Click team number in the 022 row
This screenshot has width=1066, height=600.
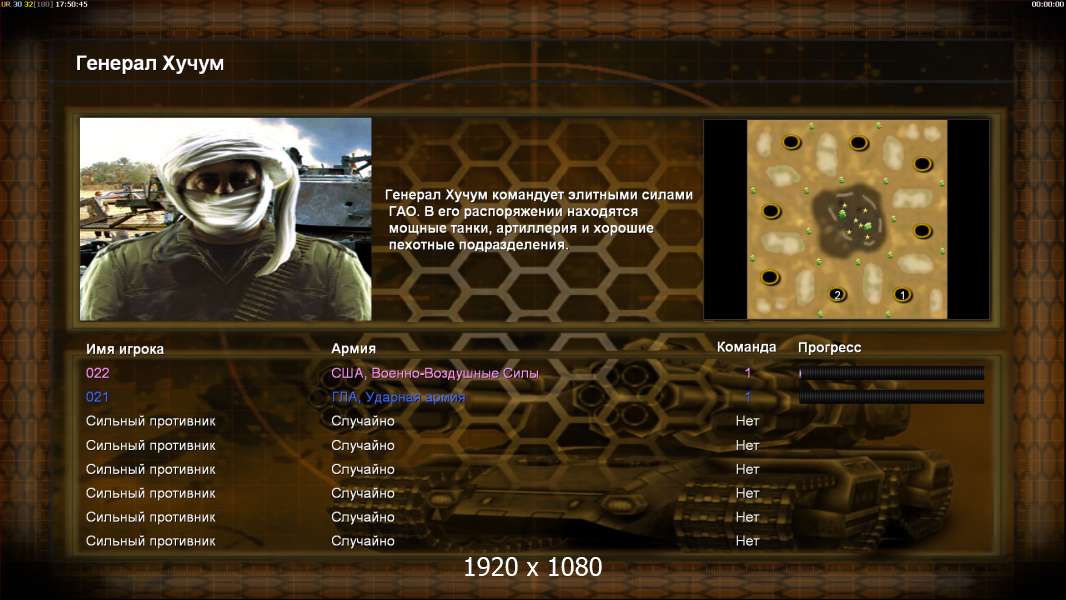click(748, 372)
